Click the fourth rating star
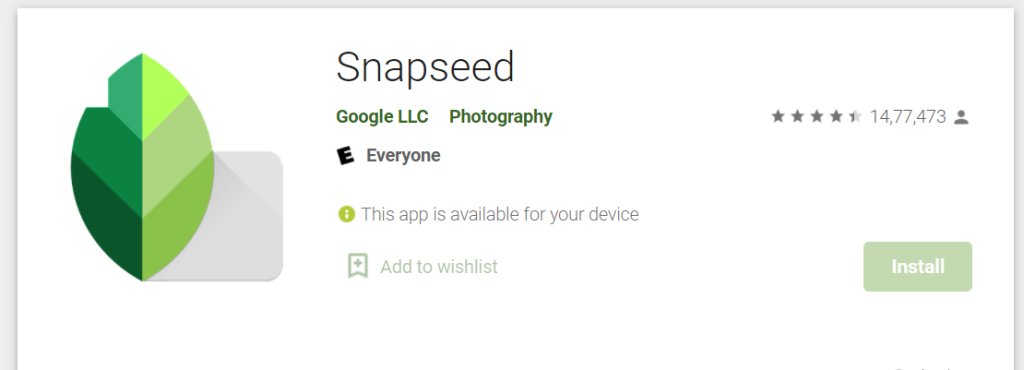Image resolution: width=1024 pixels, height=370 pixels. [836, 117]
